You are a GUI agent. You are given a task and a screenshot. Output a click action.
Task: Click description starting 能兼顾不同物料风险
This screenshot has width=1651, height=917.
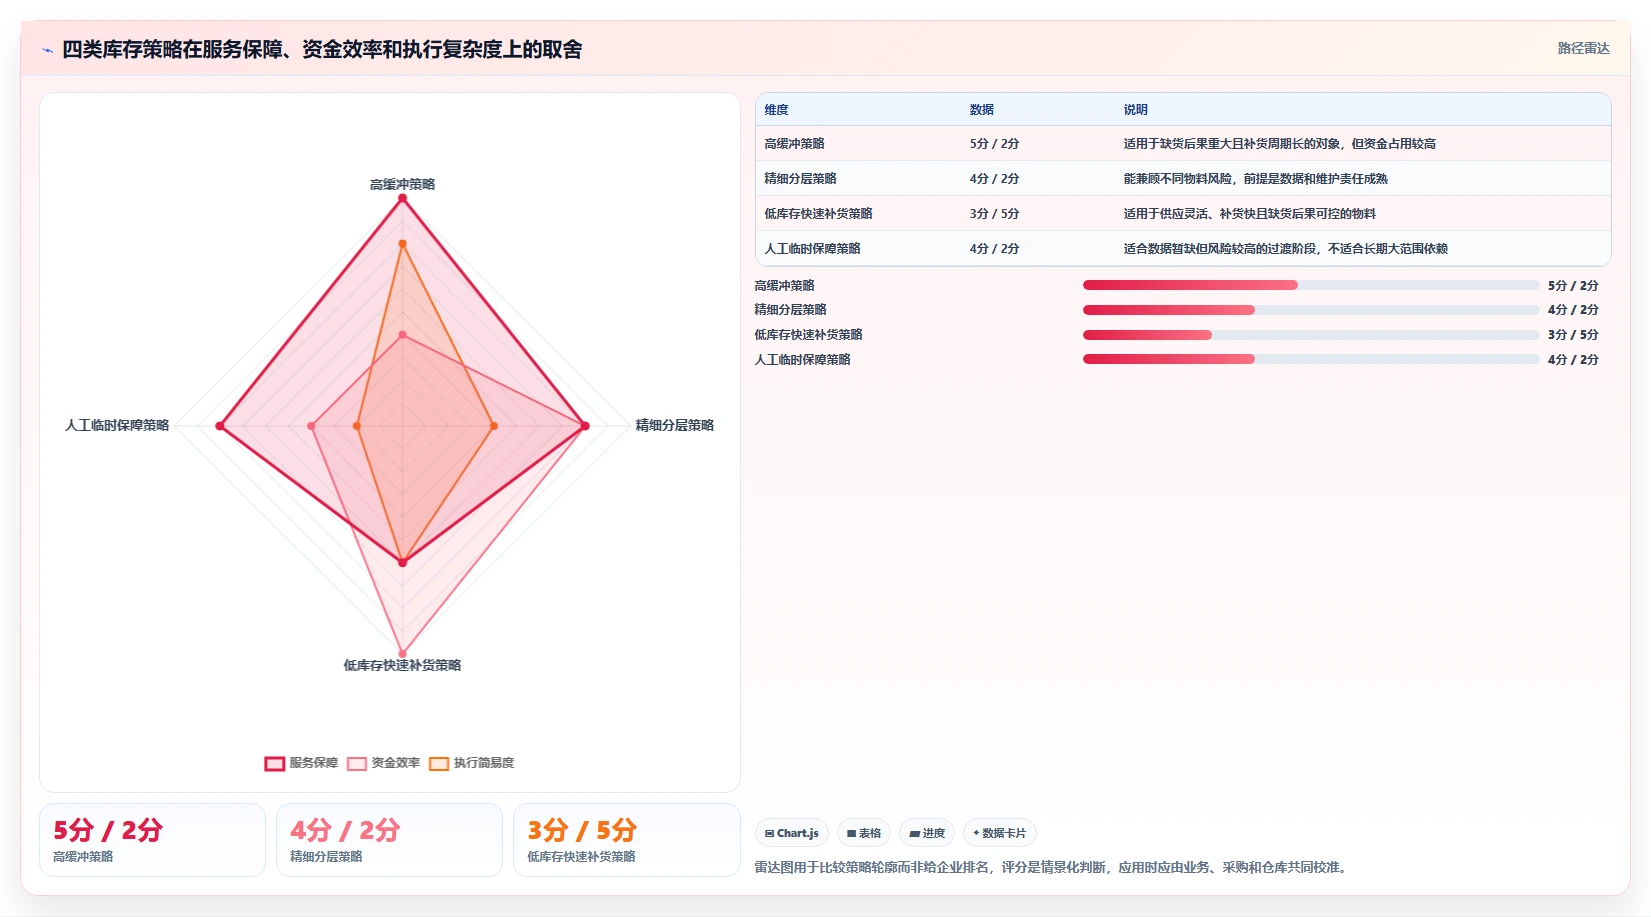coord(1255,179)
